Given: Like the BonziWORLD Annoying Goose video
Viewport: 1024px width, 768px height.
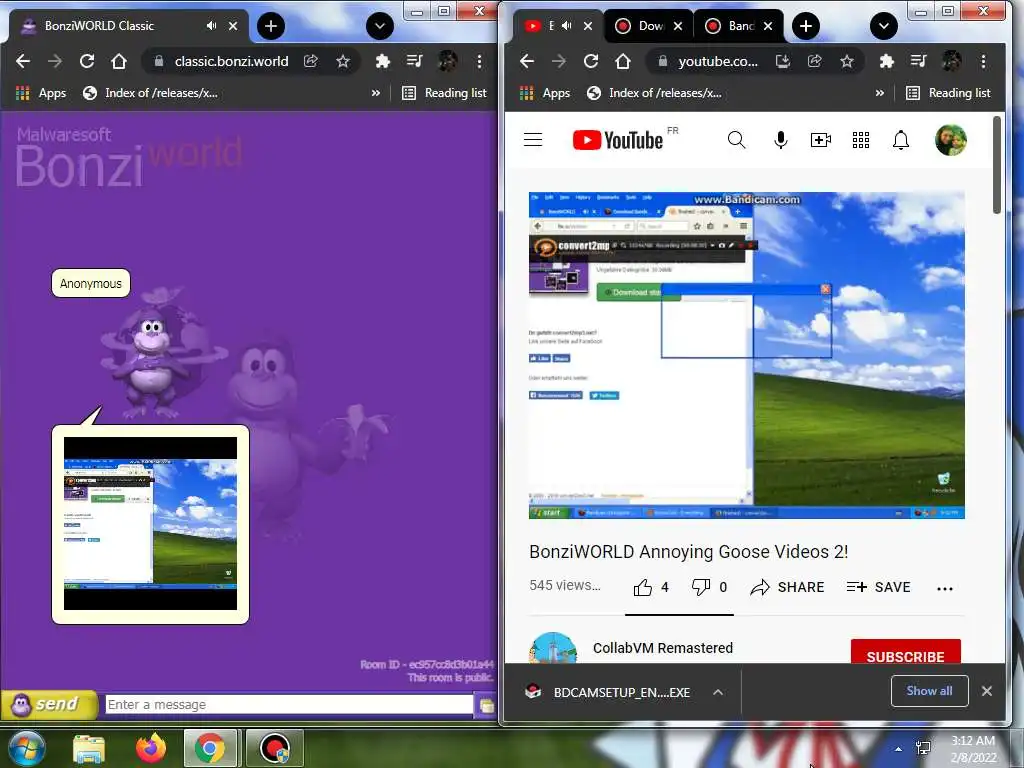Looking at the screenshot, I should (650, 588).
